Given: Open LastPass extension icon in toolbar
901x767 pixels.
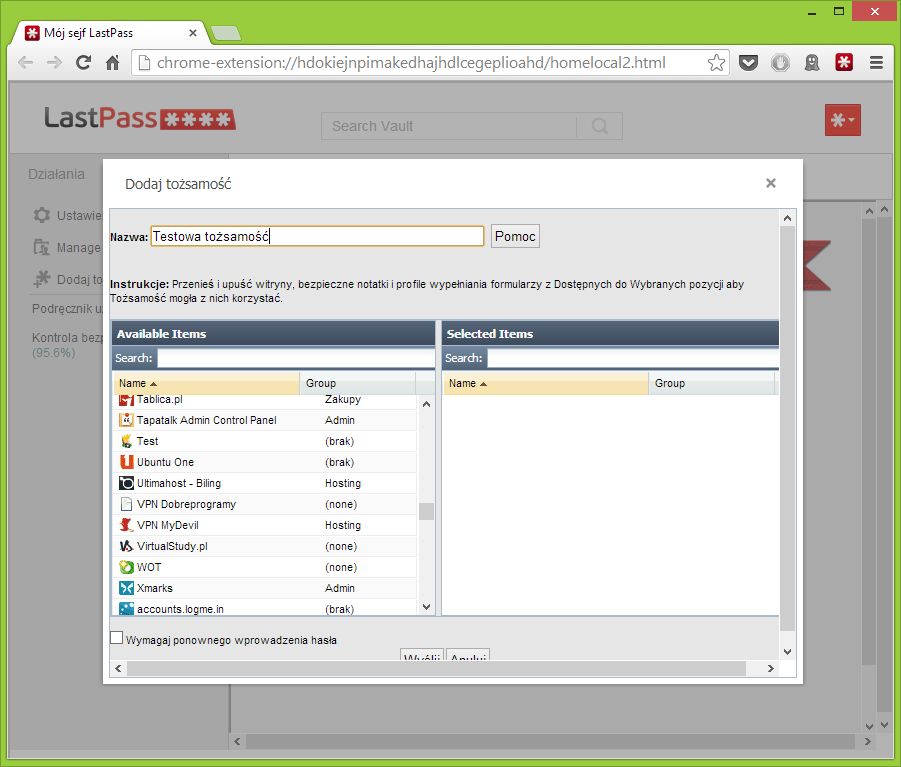Looking at the screenshot, I should tap(844, 63).
